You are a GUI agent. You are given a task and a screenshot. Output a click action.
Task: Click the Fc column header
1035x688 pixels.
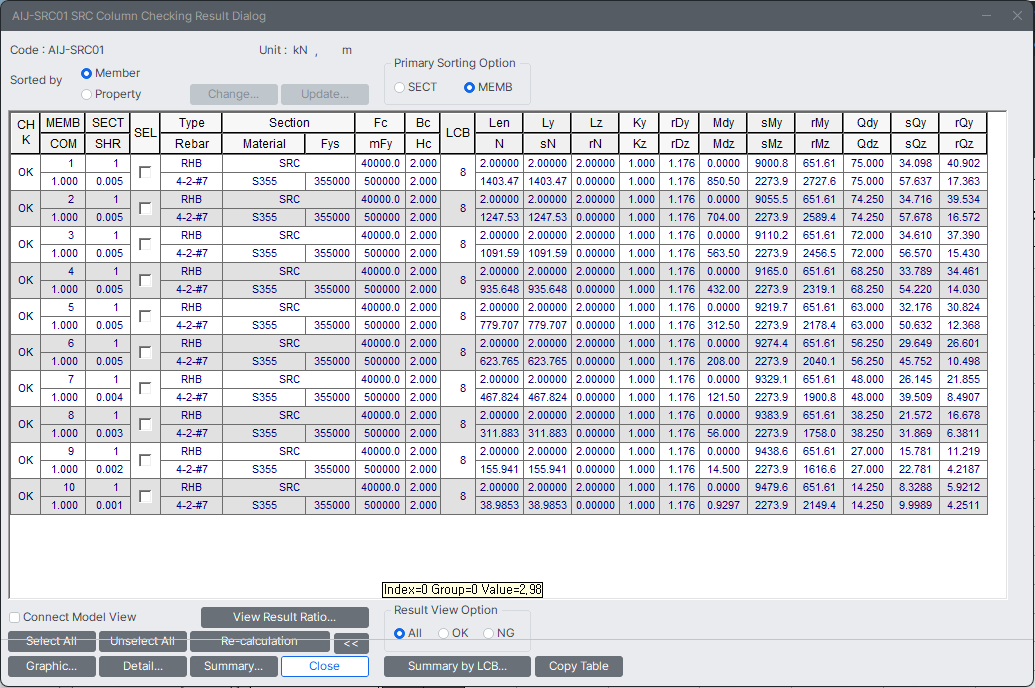click(x=381, y=123)
